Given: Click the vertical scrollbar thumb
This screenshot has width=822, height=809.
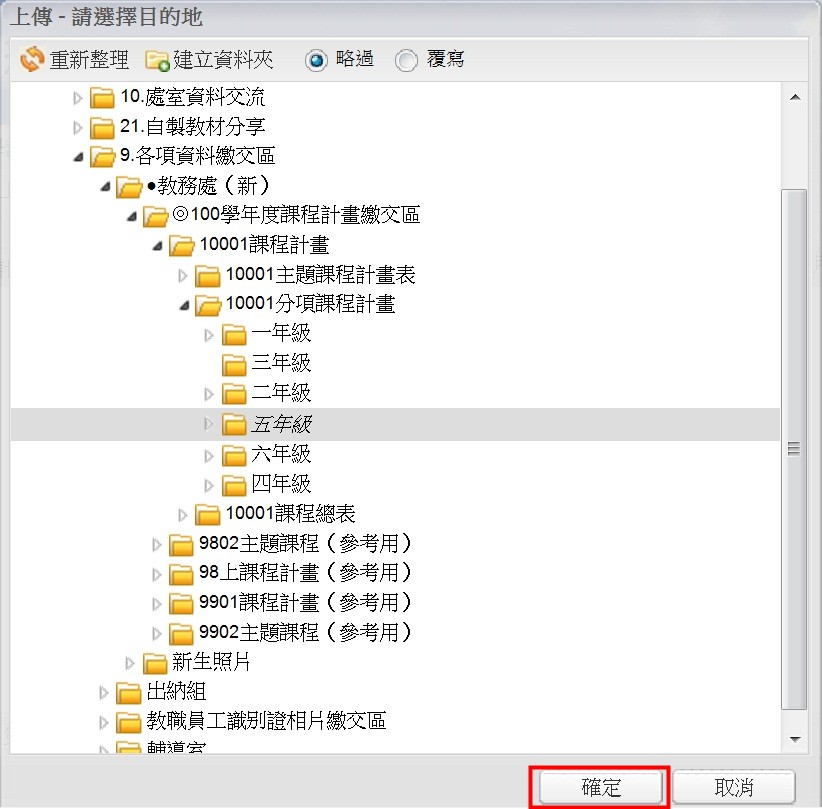Looking at the screenshot, I should pyautogui.click(x=795, y=450).
